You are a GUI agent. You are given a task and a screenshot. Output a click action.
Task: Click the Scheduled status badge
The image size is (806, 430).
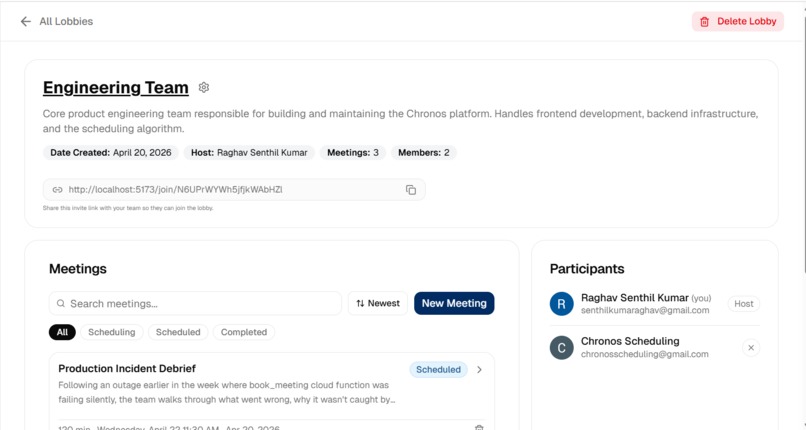tap(438, 369)
